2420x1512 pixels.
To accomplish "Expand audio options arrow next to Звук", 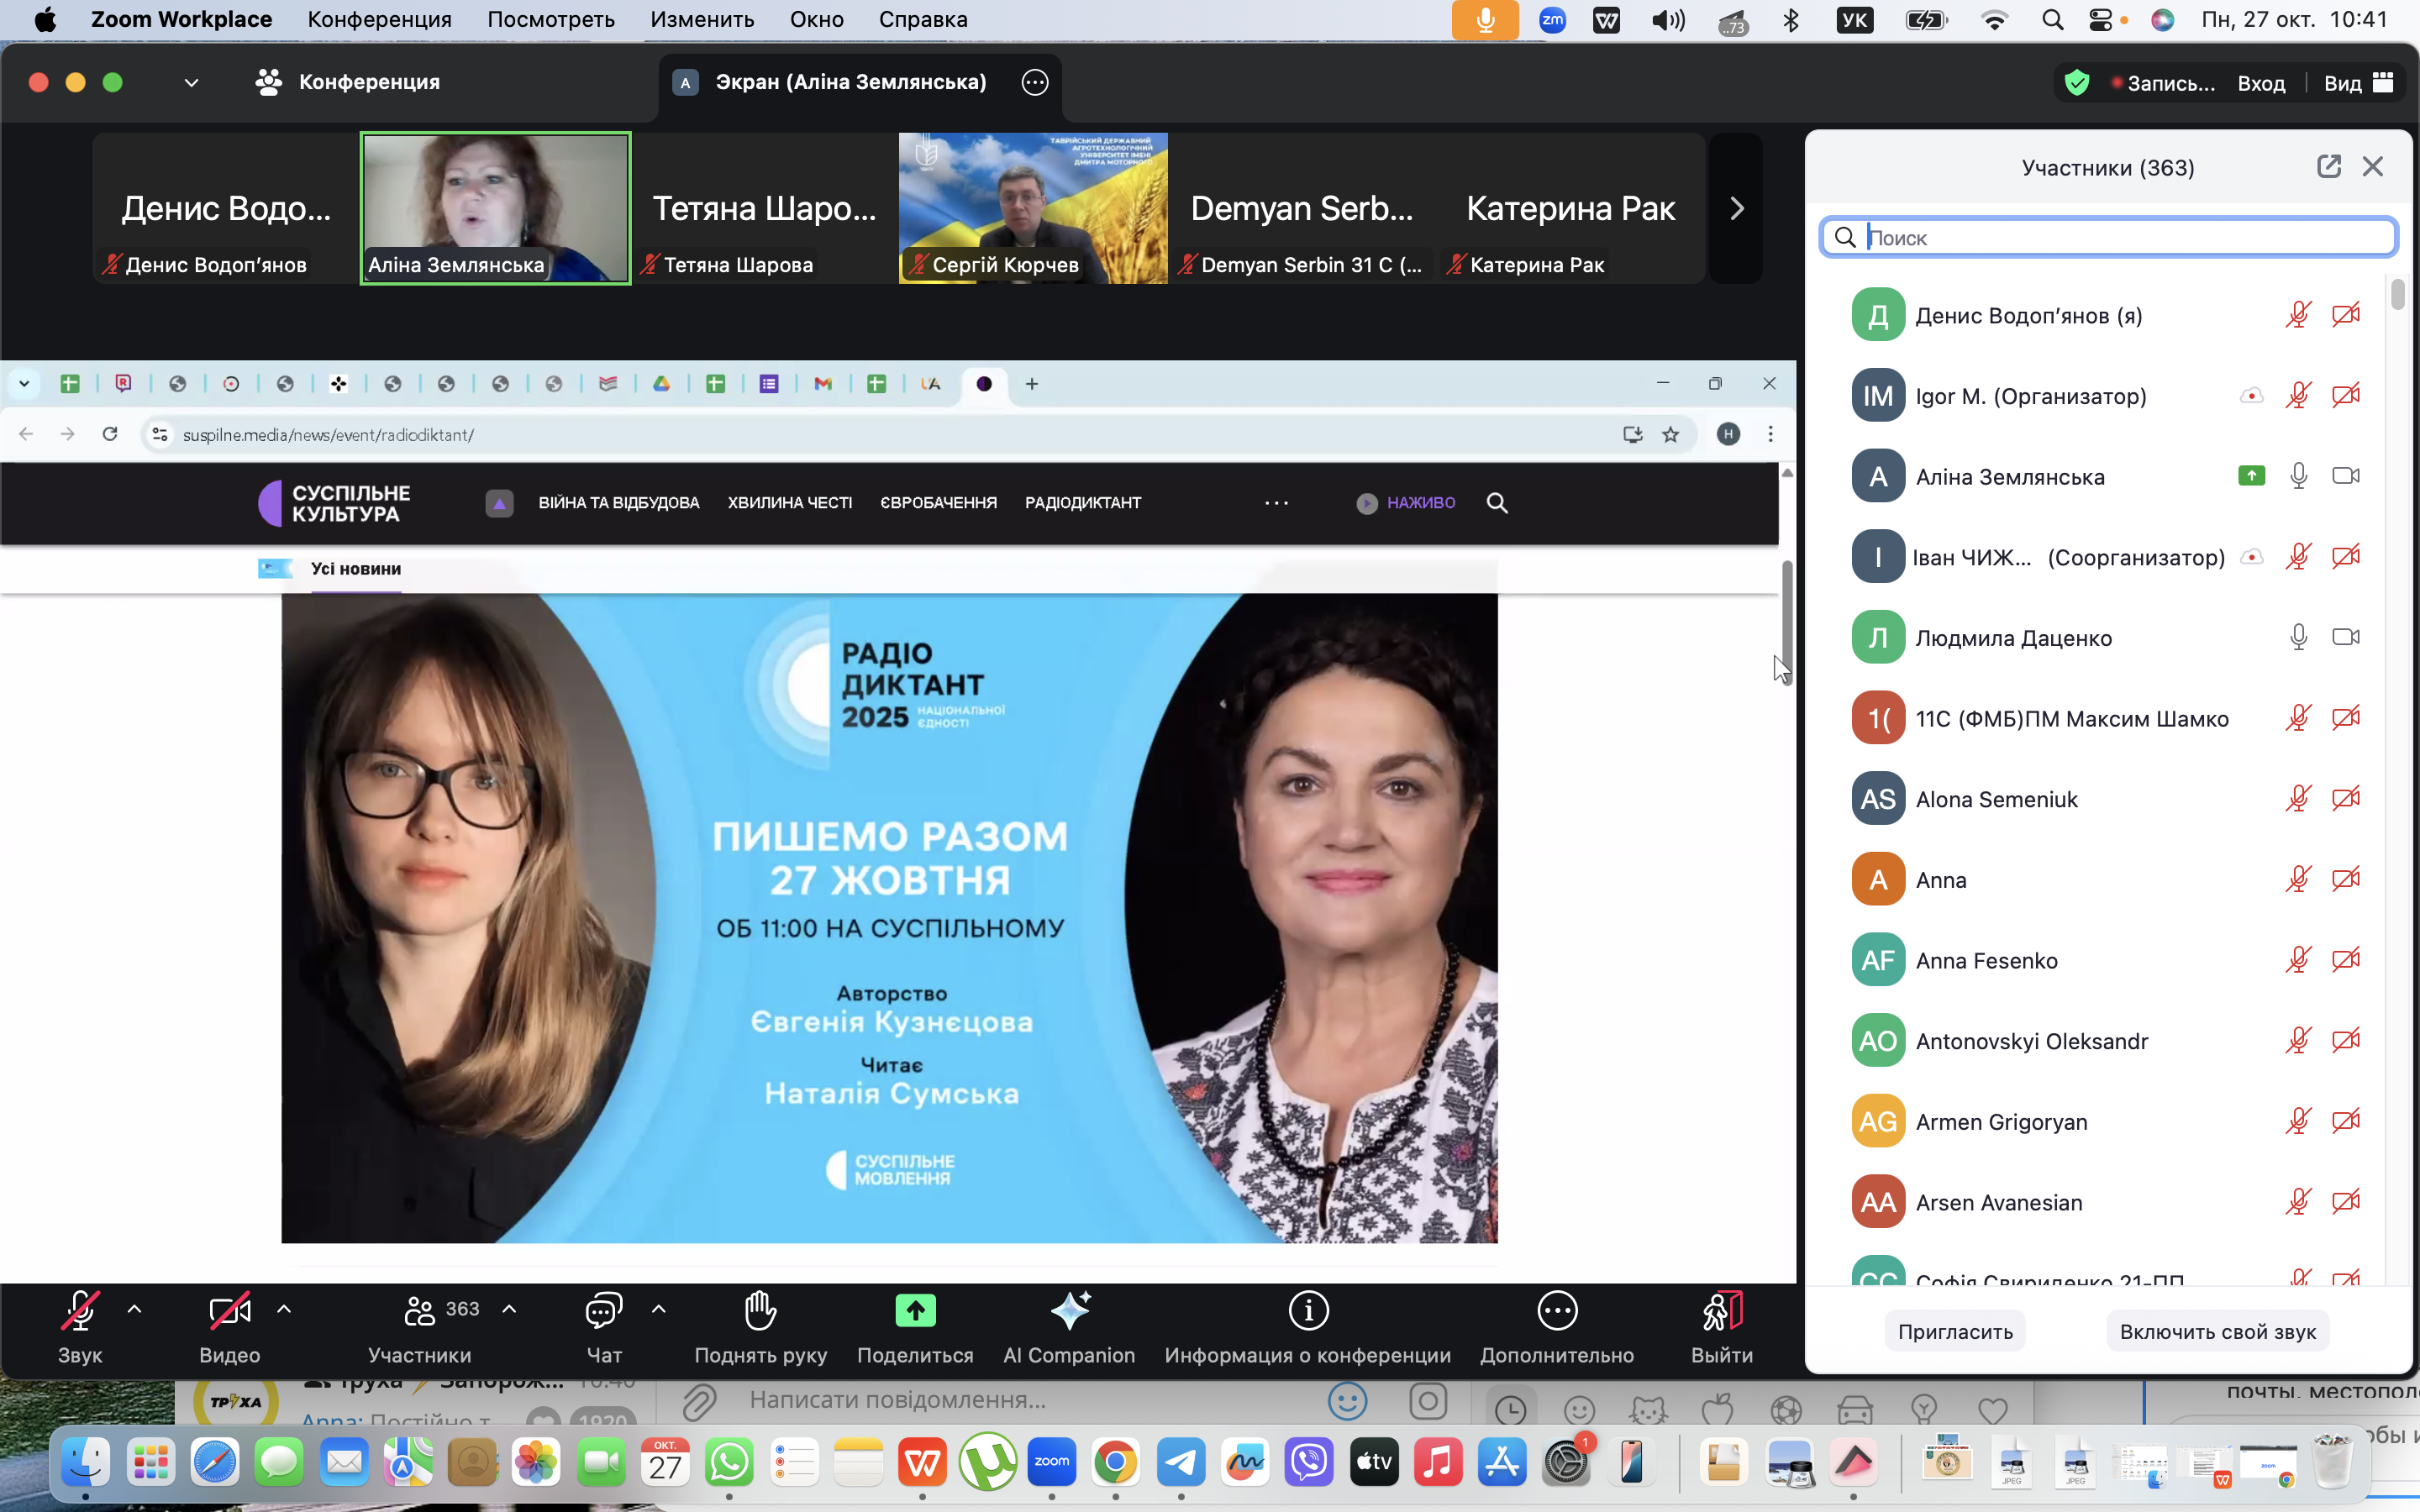I will [x=135, y=1308].
